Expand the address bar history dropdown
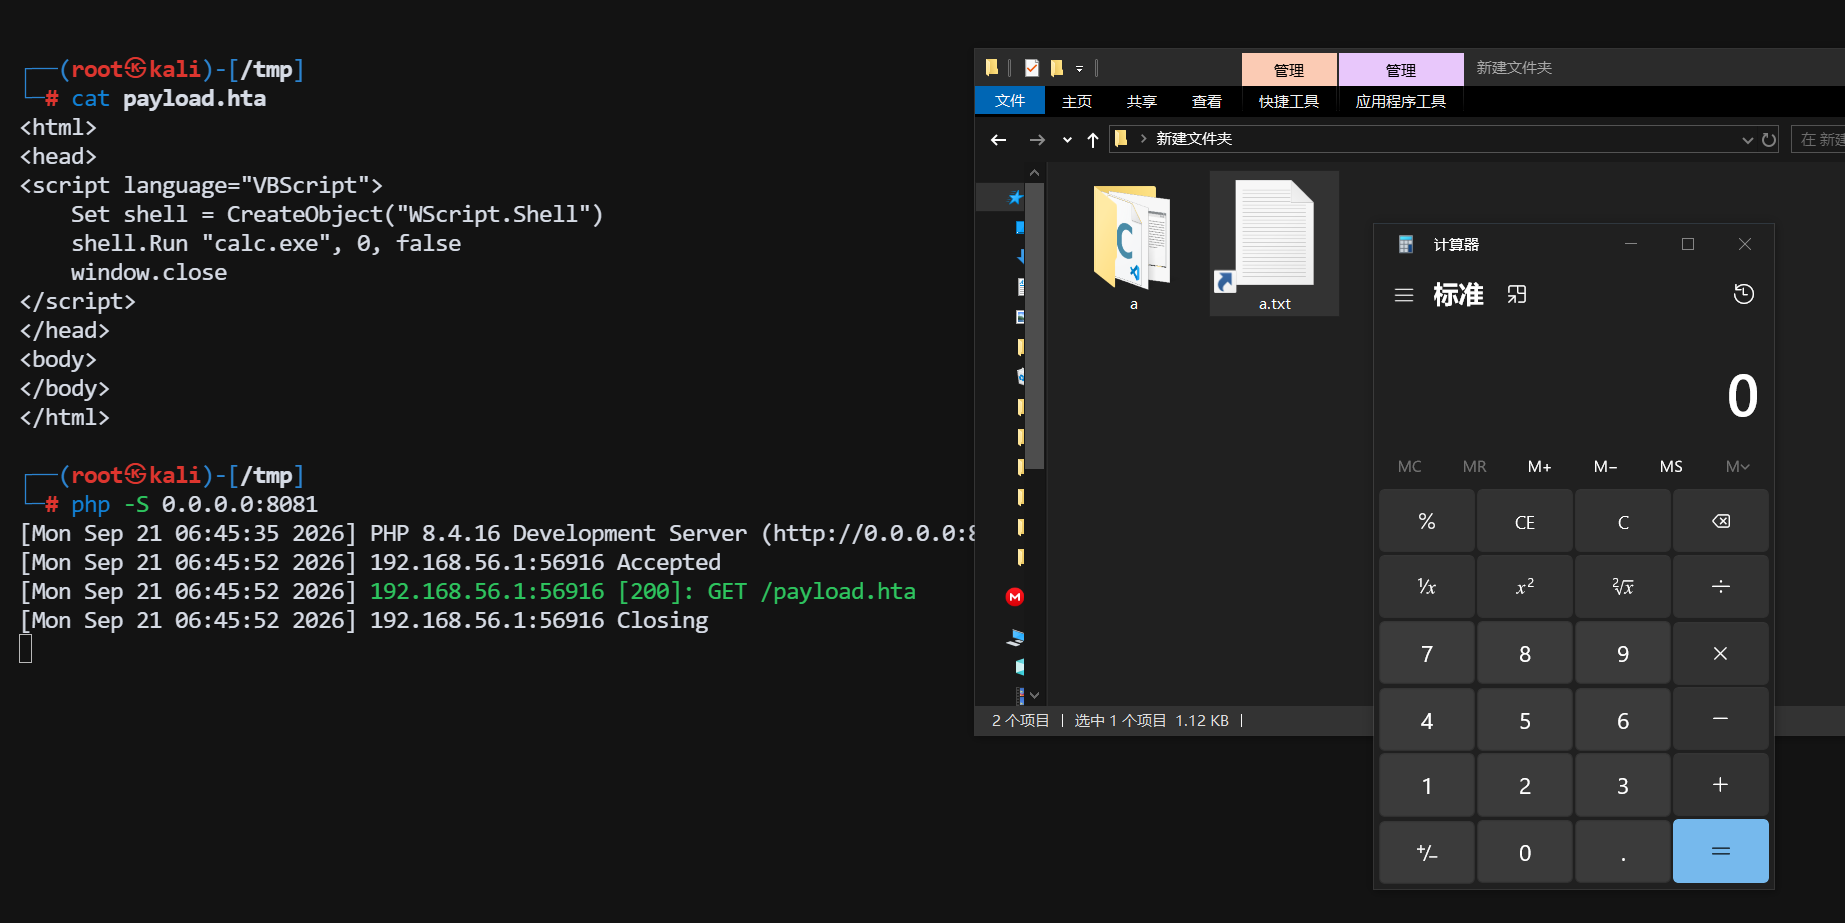Viewport: 1845px width, 923px height. click(1747, 140)
